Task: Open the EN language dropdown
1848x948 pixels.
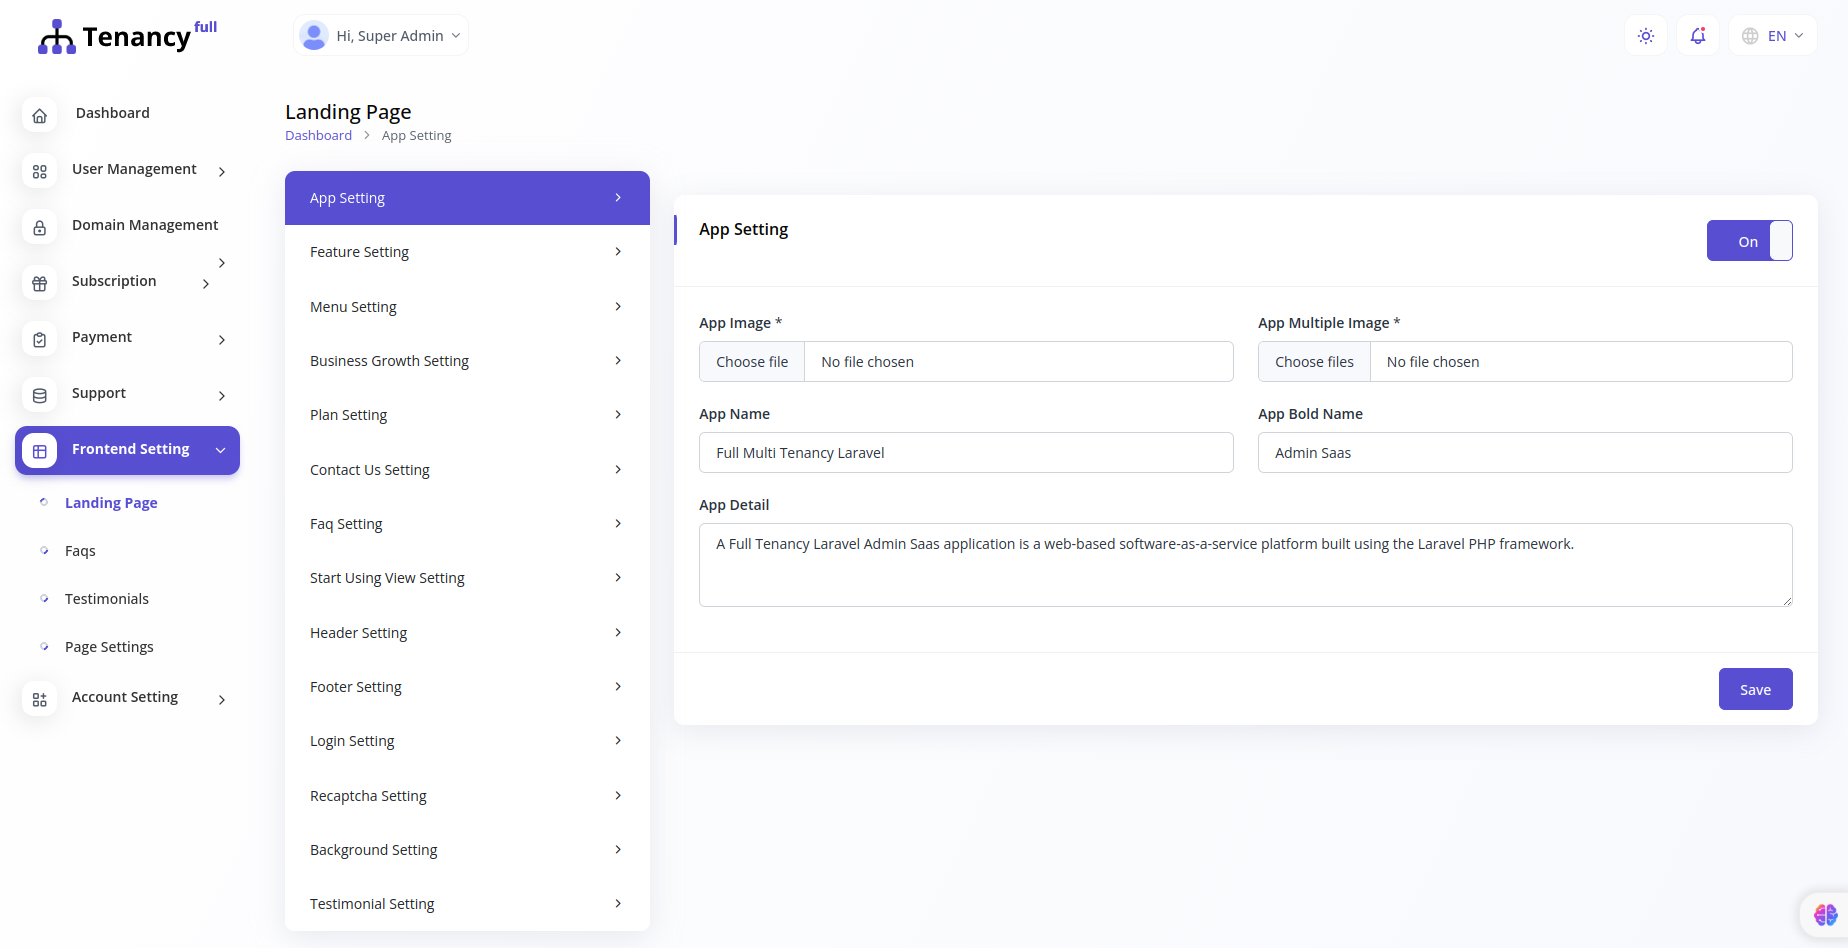Action: point(1773,36)
